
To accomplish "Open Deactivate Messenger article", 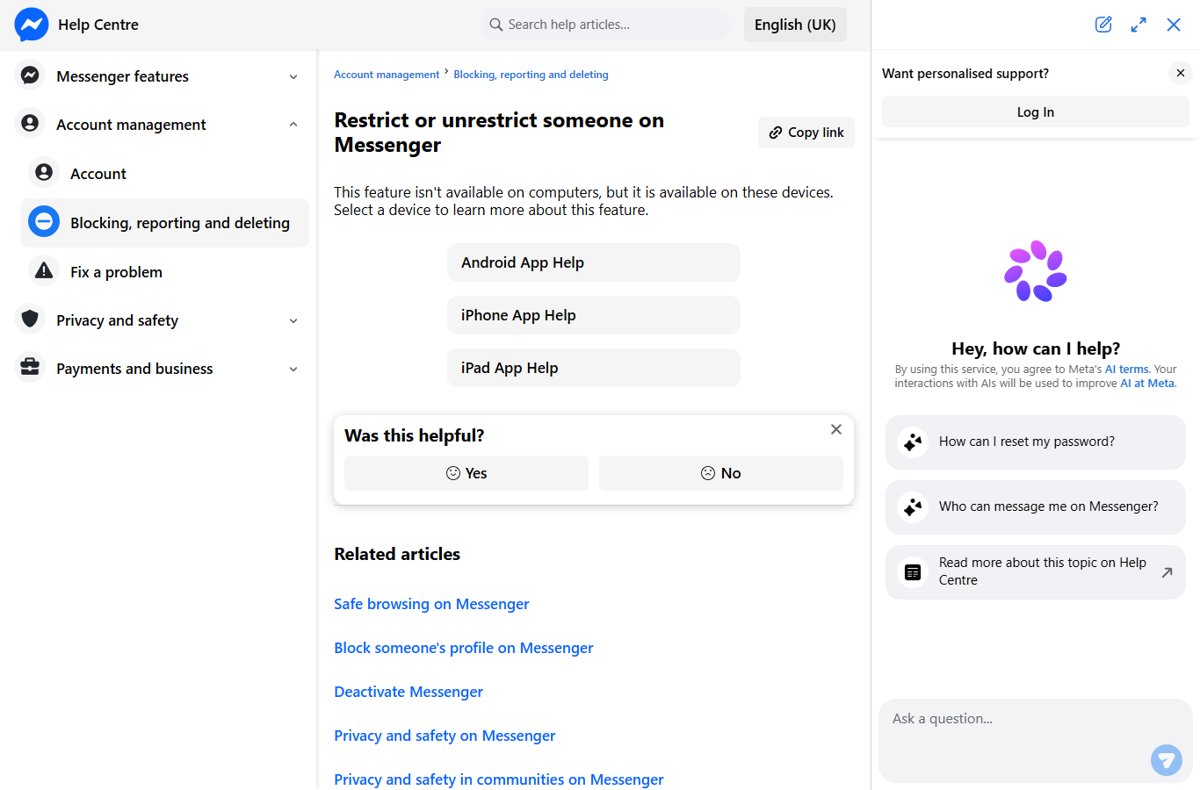I will pos(408,692).
